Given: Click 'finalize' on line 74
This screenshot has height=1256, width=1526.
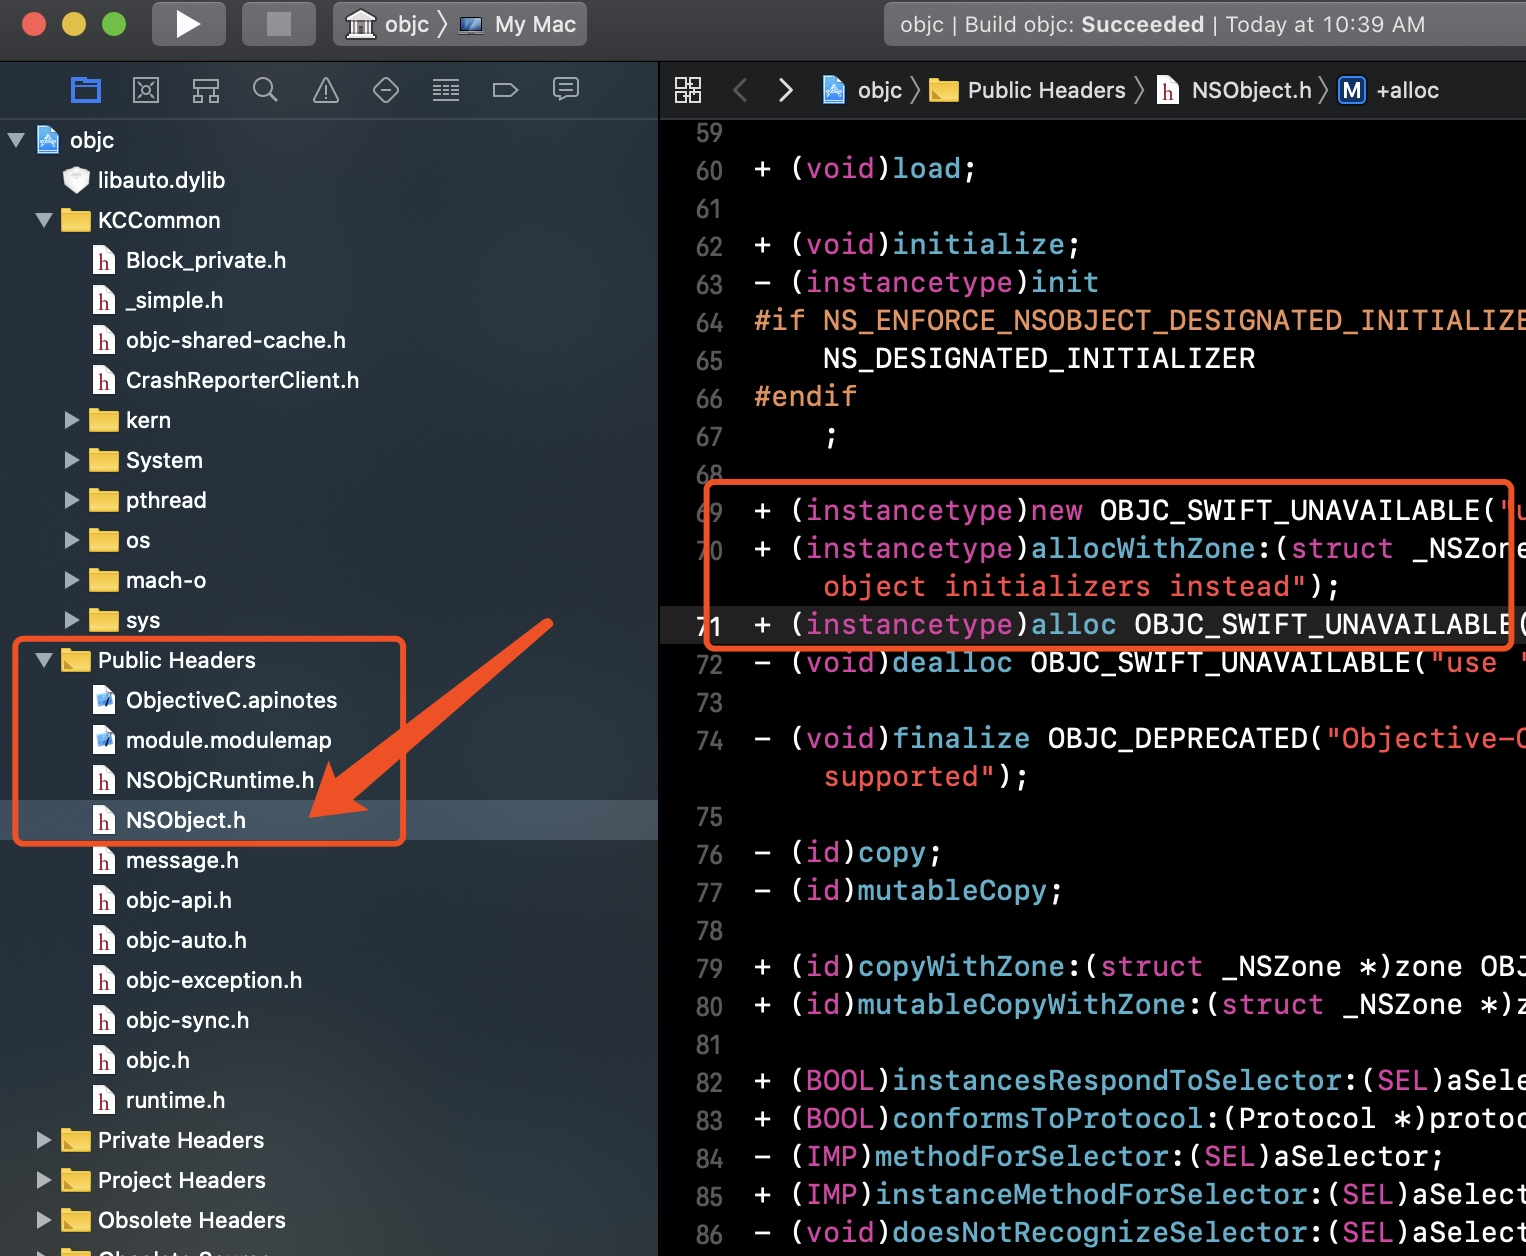Looking at the screenshot, I should coord(961,738).
